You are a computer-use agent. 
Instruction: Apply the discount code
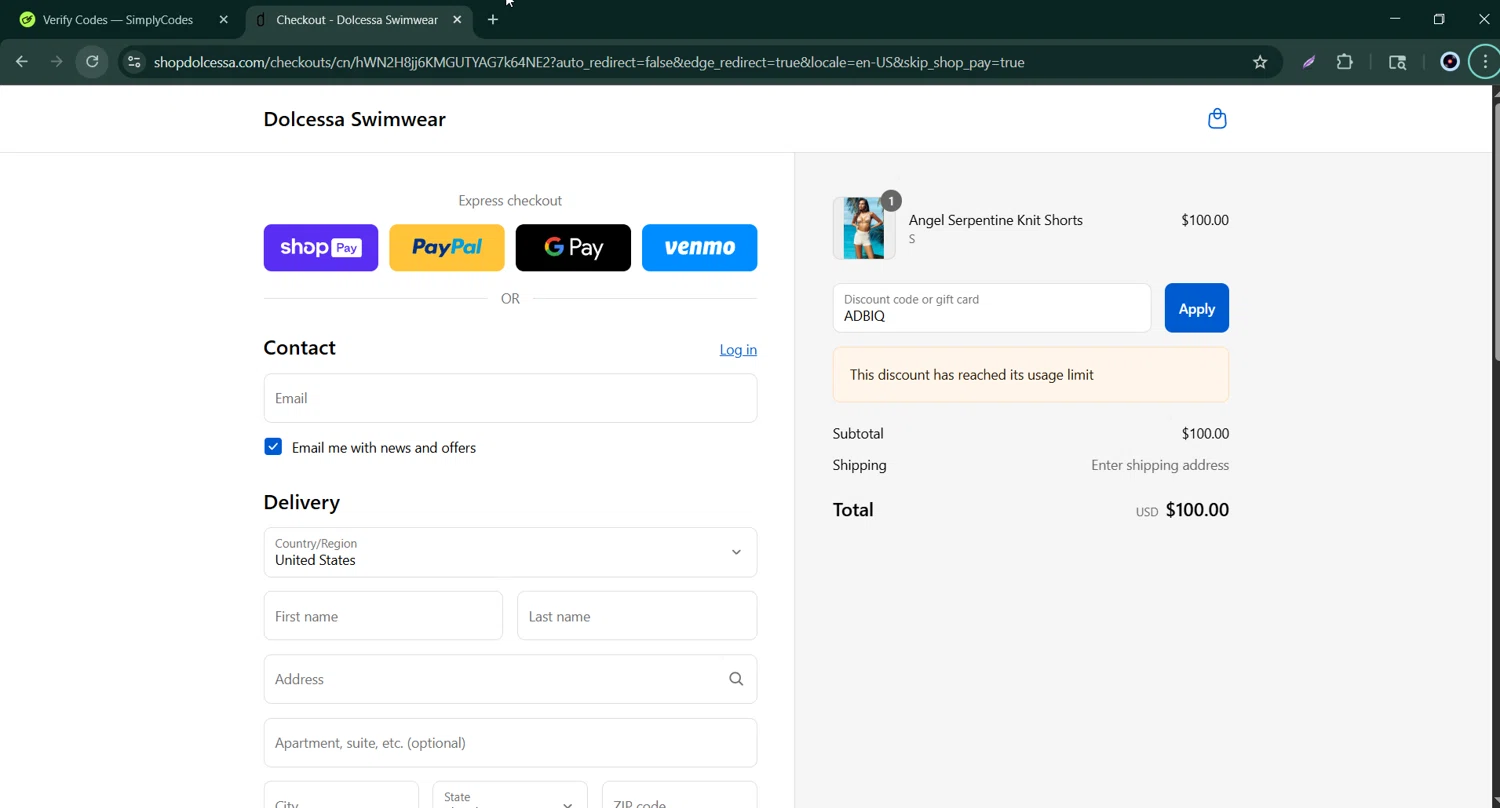[1196, 308]
